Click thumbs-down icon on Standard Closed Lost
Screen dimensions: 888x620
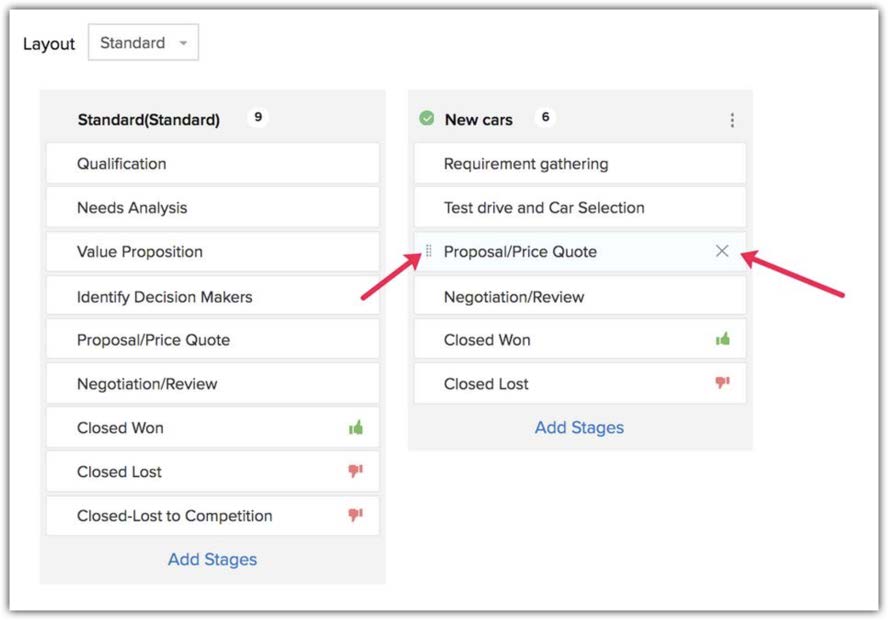(355, 472)
